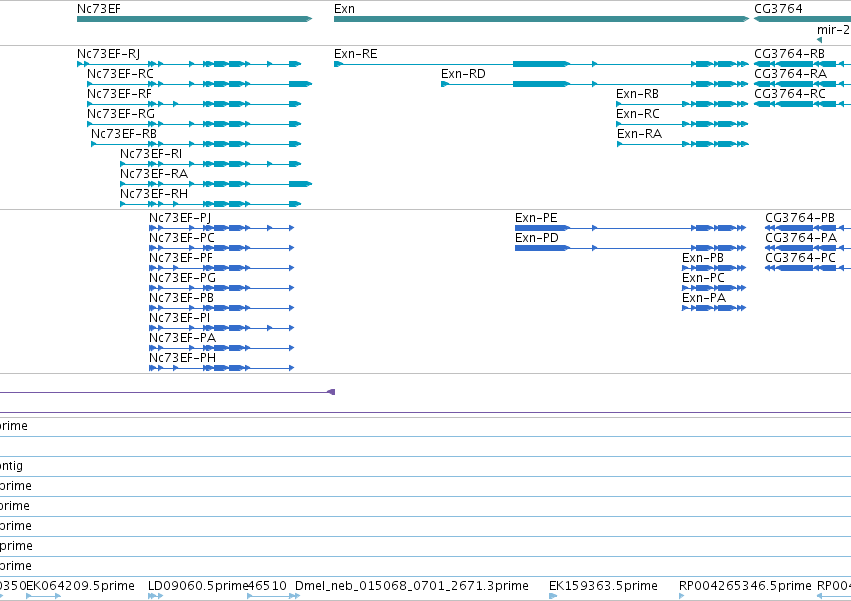Click the large coding block of Exn-PE
851x601 pixels.
pyautogui.click(x=542, y=228)
